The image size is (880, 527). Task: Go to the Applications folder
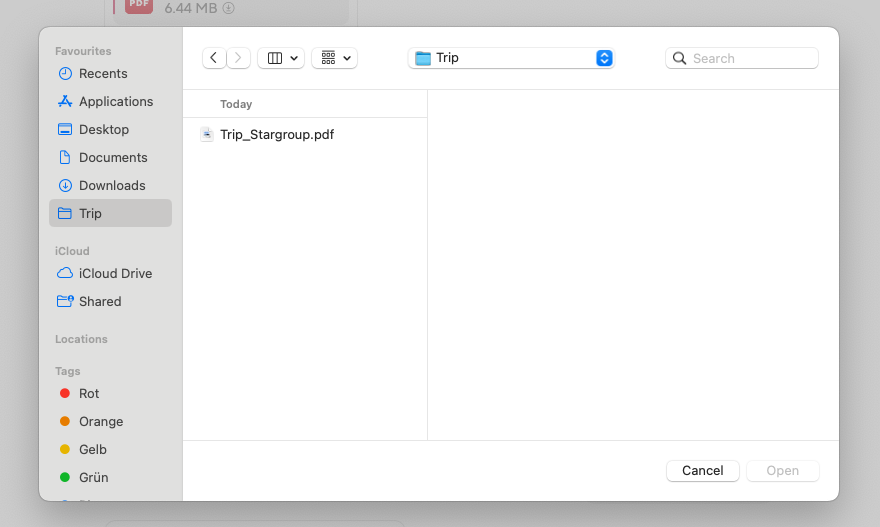click(x=115, y=101)
